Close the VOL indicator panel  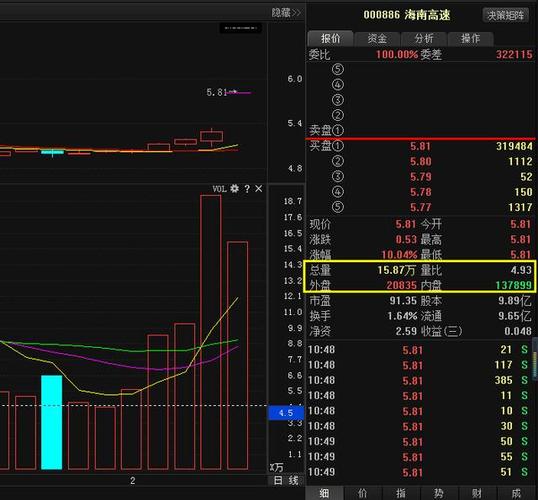tap(259, 188)
